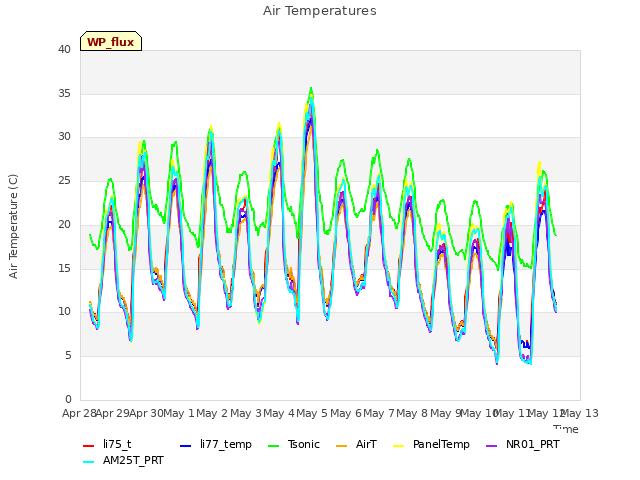This screenshot has width=640, height=480.
Task: Click the May 5 x-axis date label
Action: pyautogui.click(x=312, y=413)
